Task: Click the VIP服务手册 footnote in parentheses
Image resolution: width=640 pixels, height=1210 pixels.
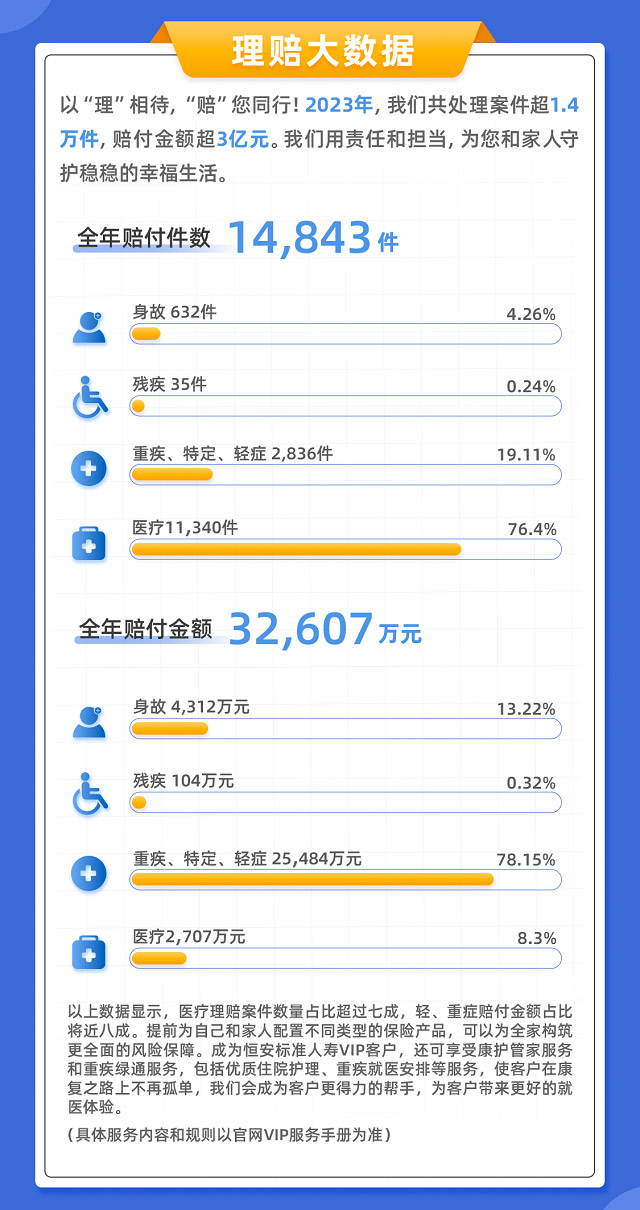Action: pyautogui.click(x=228, y=1135)
